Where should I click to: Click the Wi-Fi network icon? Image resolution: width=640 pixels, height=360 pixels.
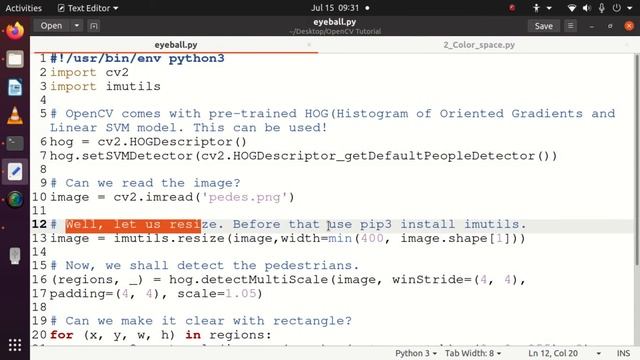(x=572, y=8)
